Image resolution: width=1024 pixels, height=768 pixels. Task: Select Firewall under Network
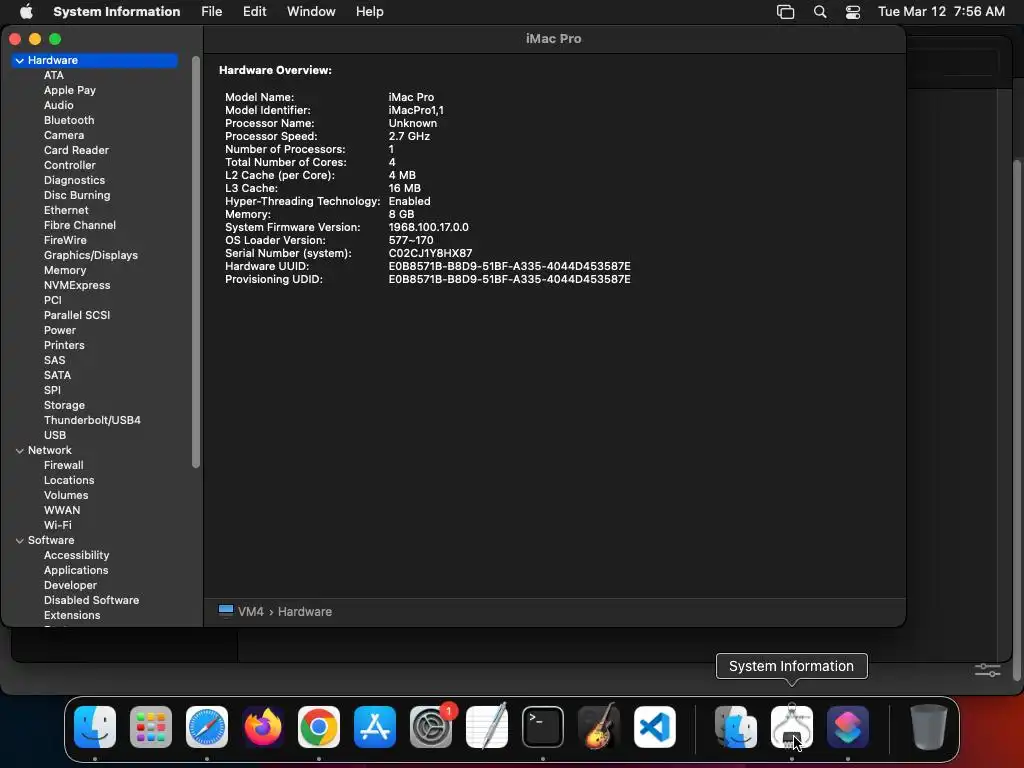(x=63, y=466)
